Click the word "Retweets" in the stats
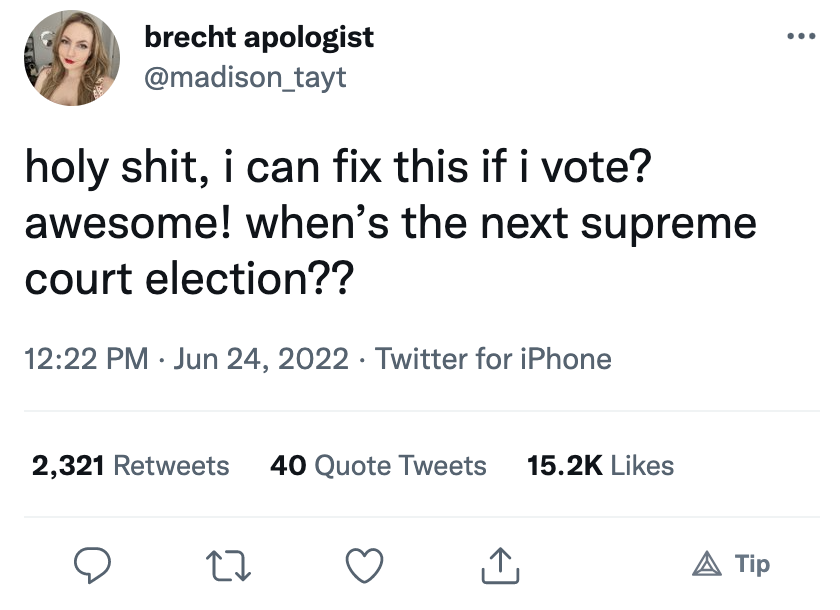Image resolution: width=840 pixels, height=610 pixels. click(x=171, y=465)
